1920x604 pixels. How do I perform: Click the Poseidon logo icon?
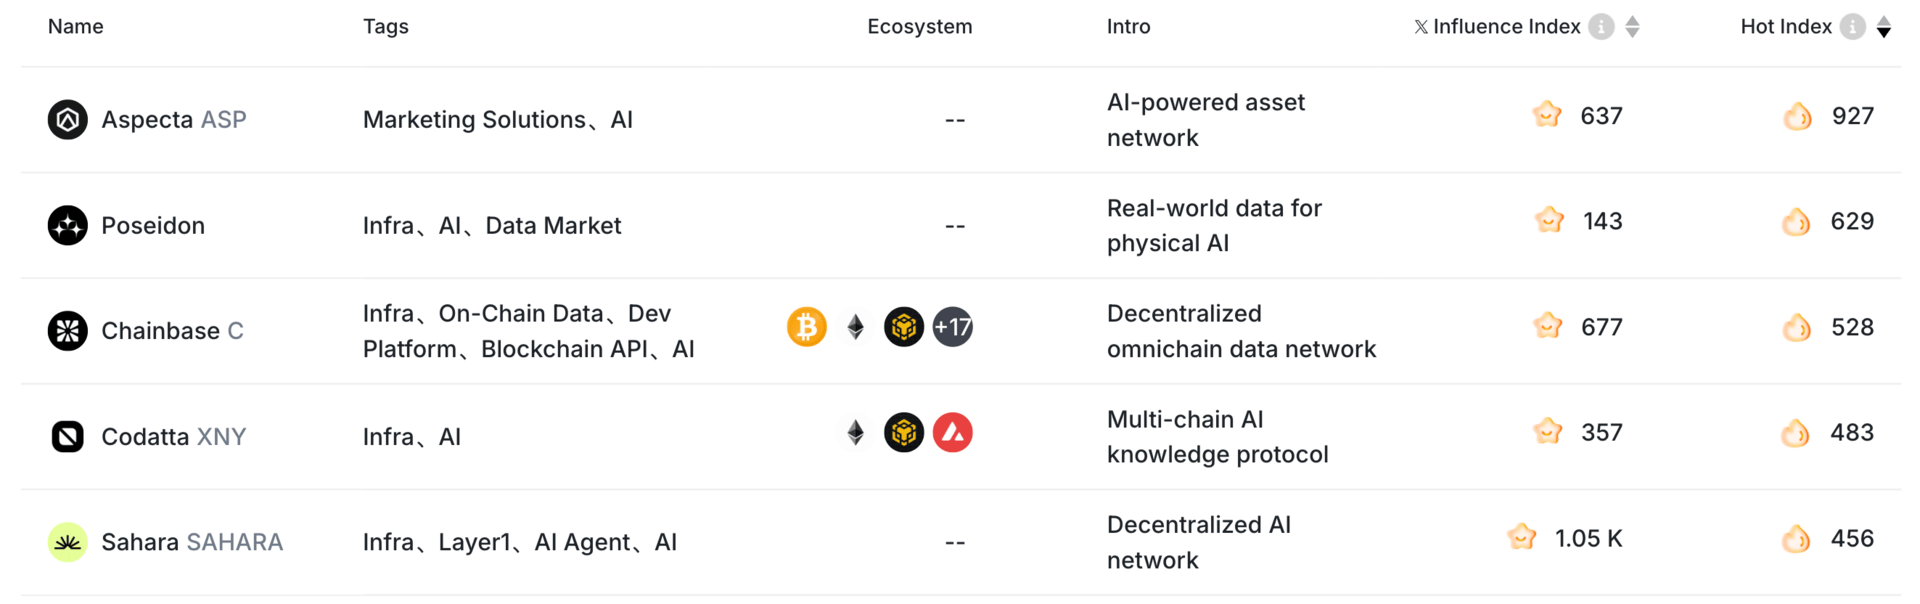tap(68, 226)
